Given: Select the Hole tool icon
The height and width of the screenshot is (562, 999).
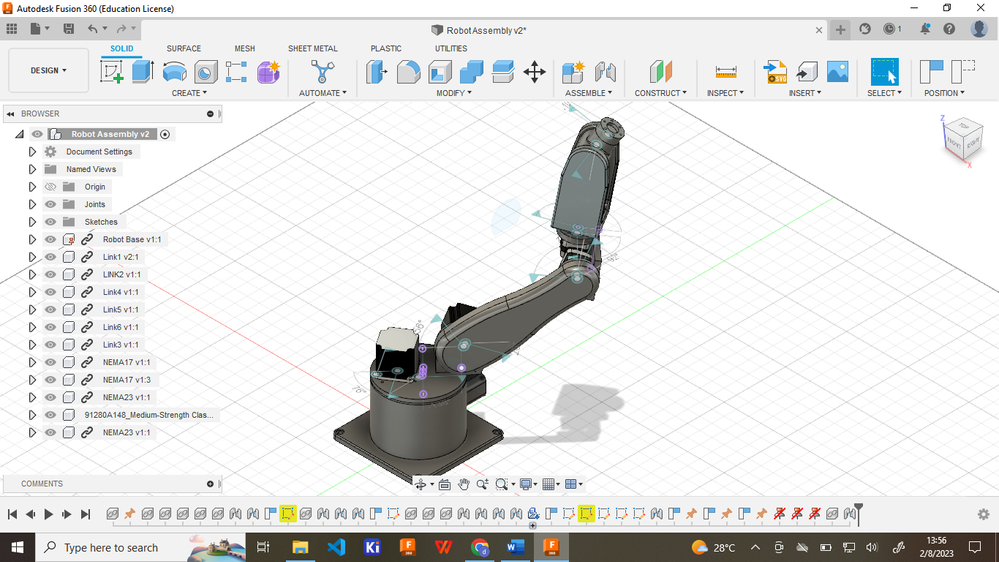Looking at the screenshot, I should (x=205, y=71).
